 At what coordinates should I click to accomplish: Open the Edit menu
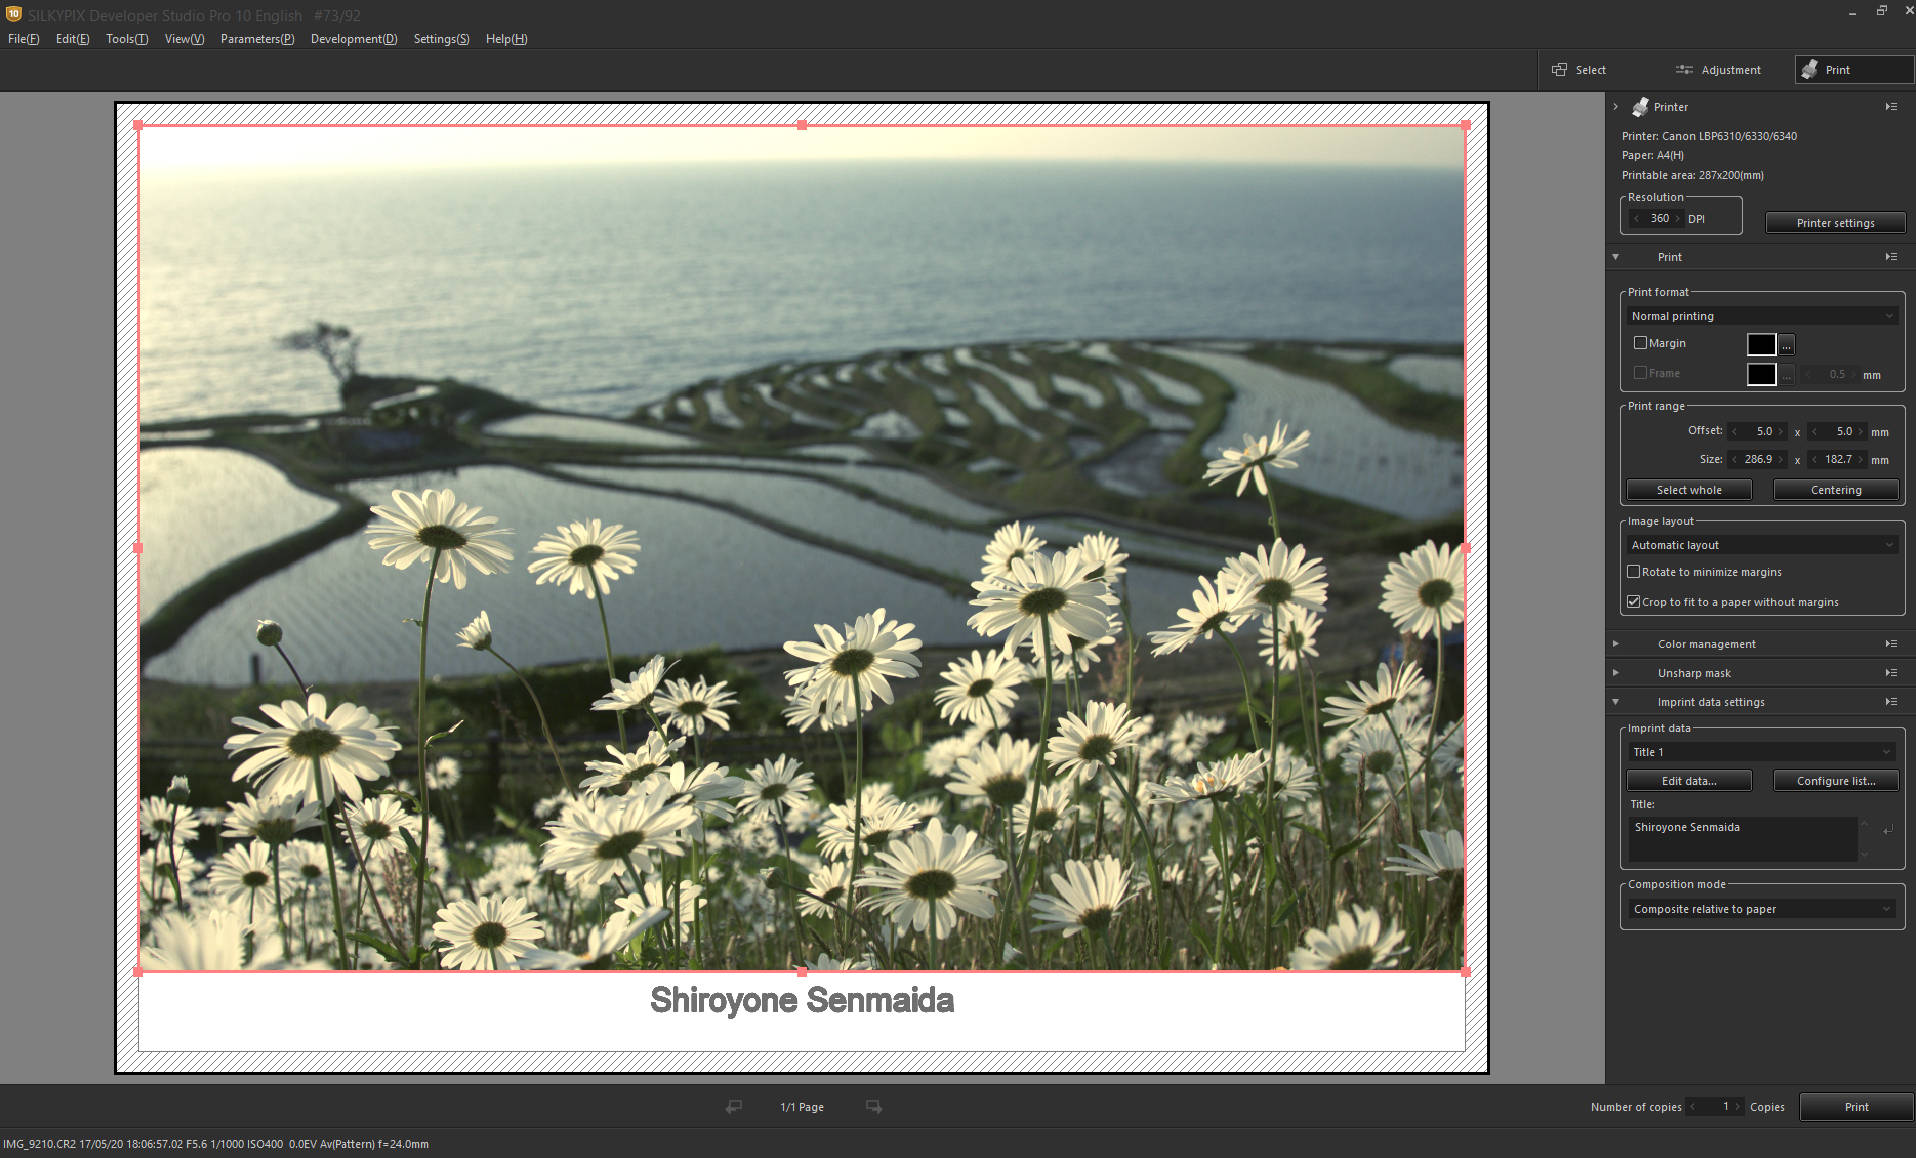pyautogui.click(x=72, y=39)
